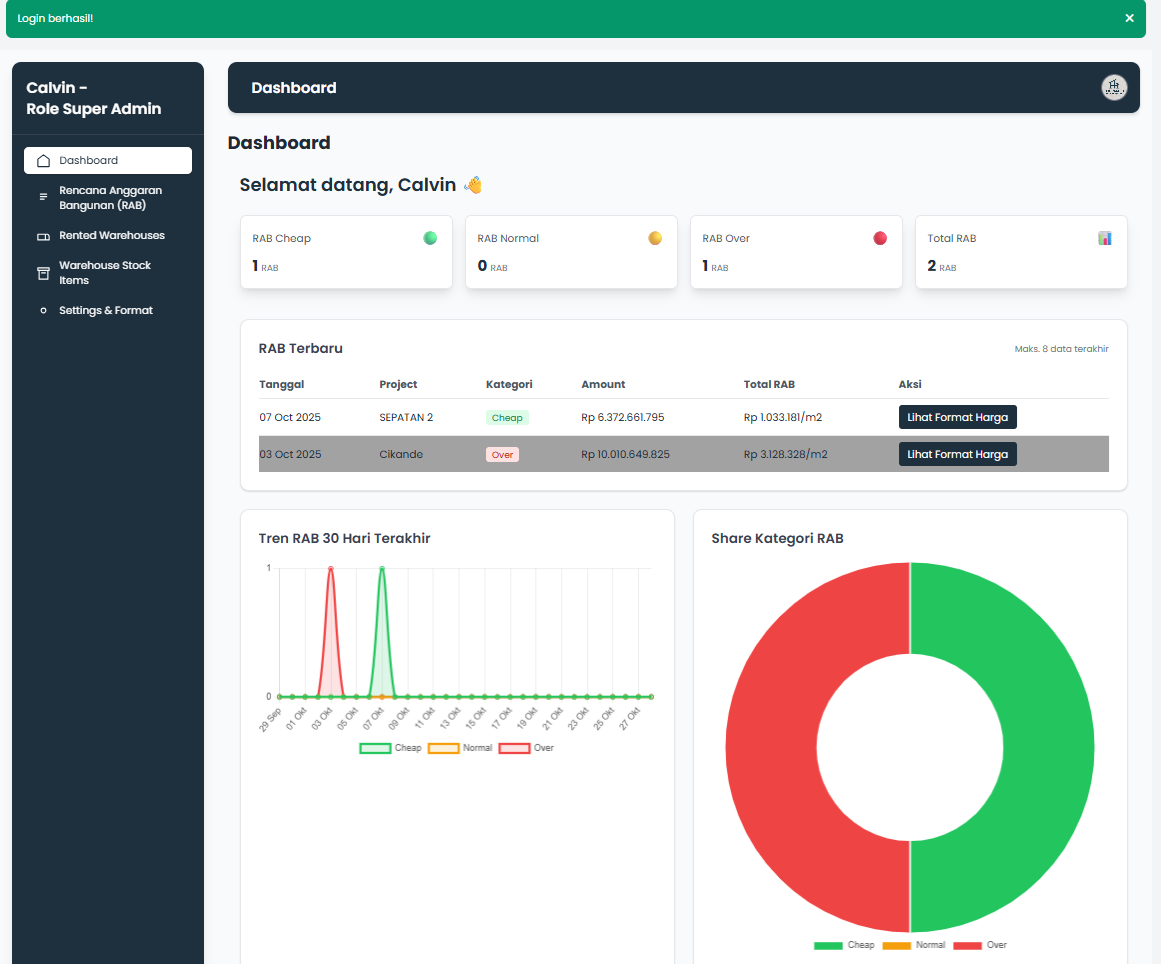Click the home icon beside Dashboard
The width and height of the screenshot is (1161, 964).
click(x=43, y=160)
